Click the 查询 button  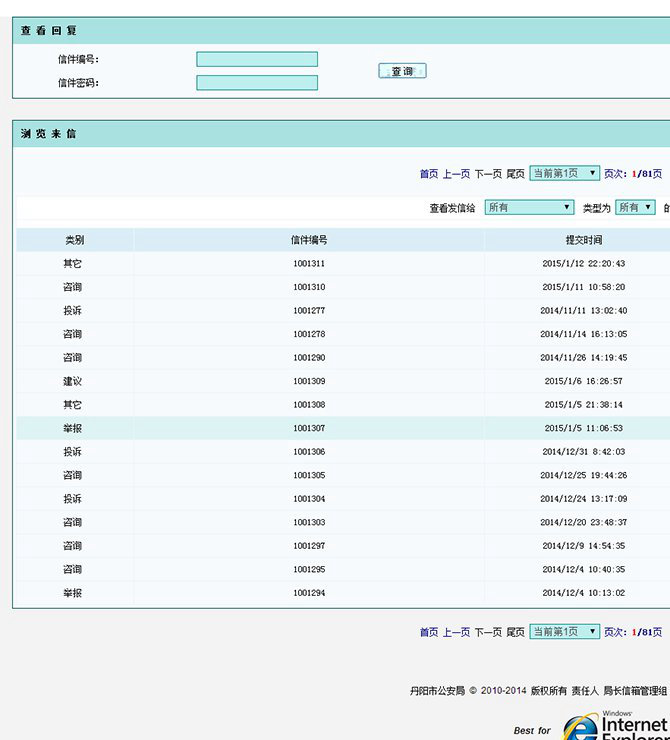coord(402,71)
